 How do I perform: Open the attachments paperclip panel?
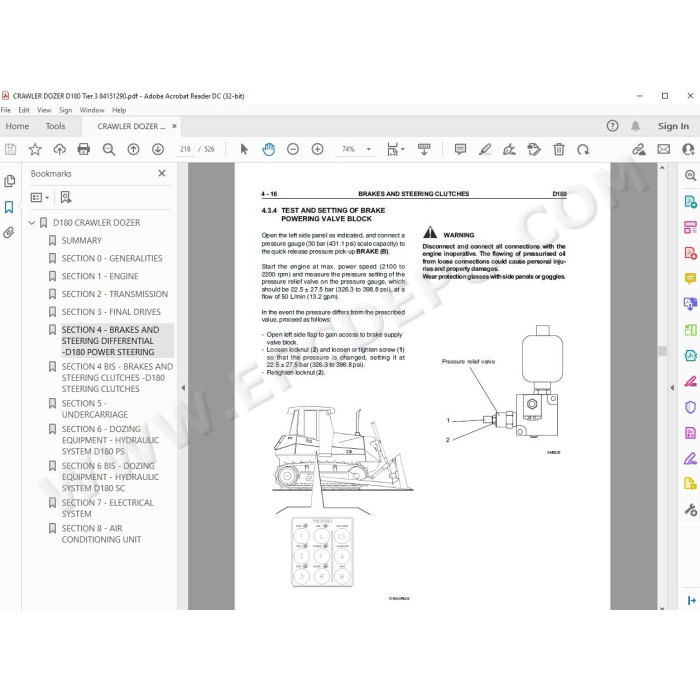(x=9, y=233)
